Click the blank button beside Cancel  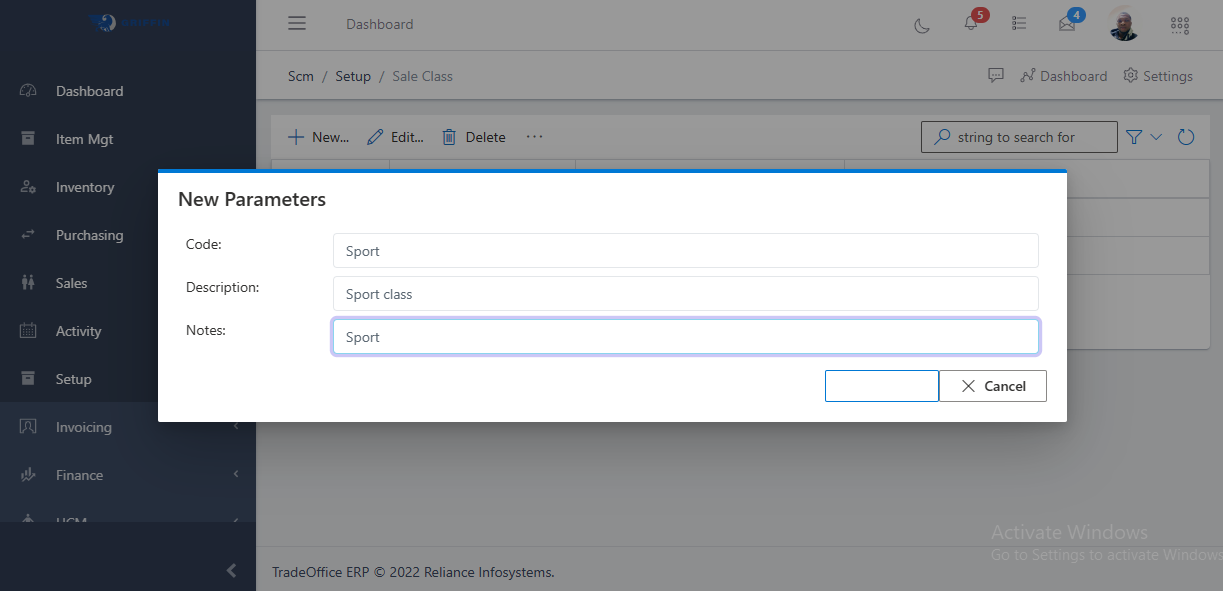(881, 386)
